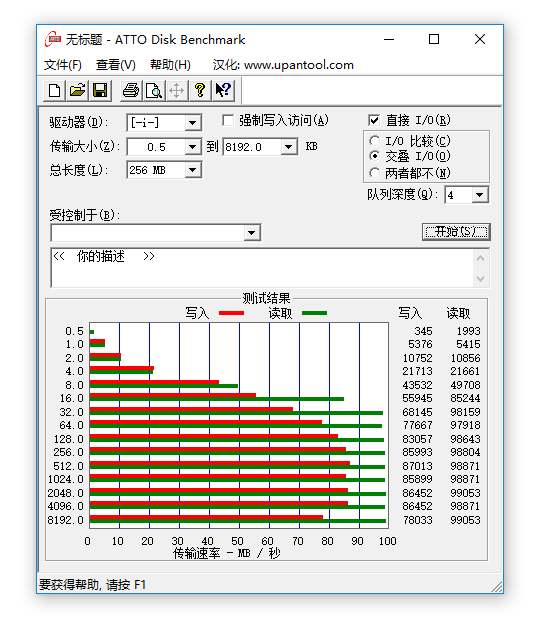Viewport: 536px width, 636px height.
Task: Click the 传输速率 - MB / 秒 axis label
Action: tap(226, 553)
